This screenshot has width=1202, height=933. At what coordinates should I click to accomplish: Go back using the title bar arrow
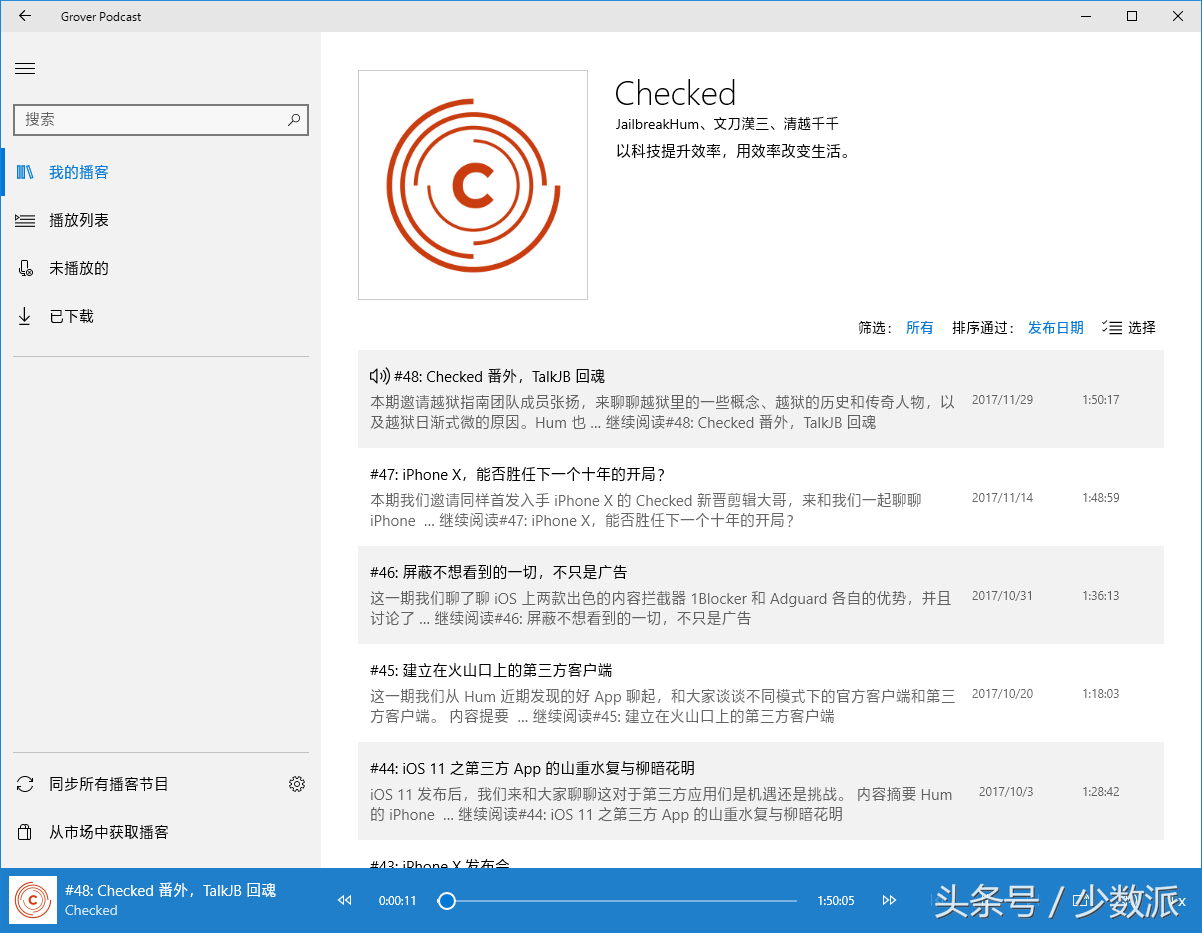click(25, 16)
